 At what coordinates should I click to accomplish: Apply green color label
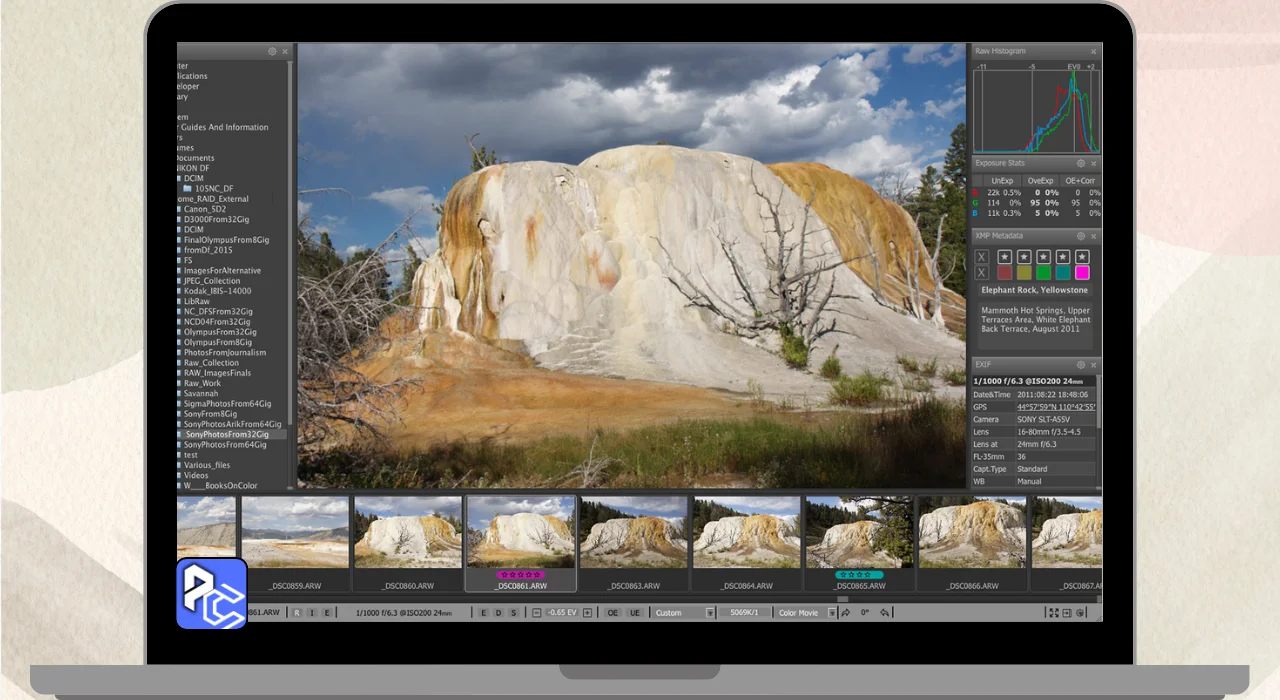1043,272
